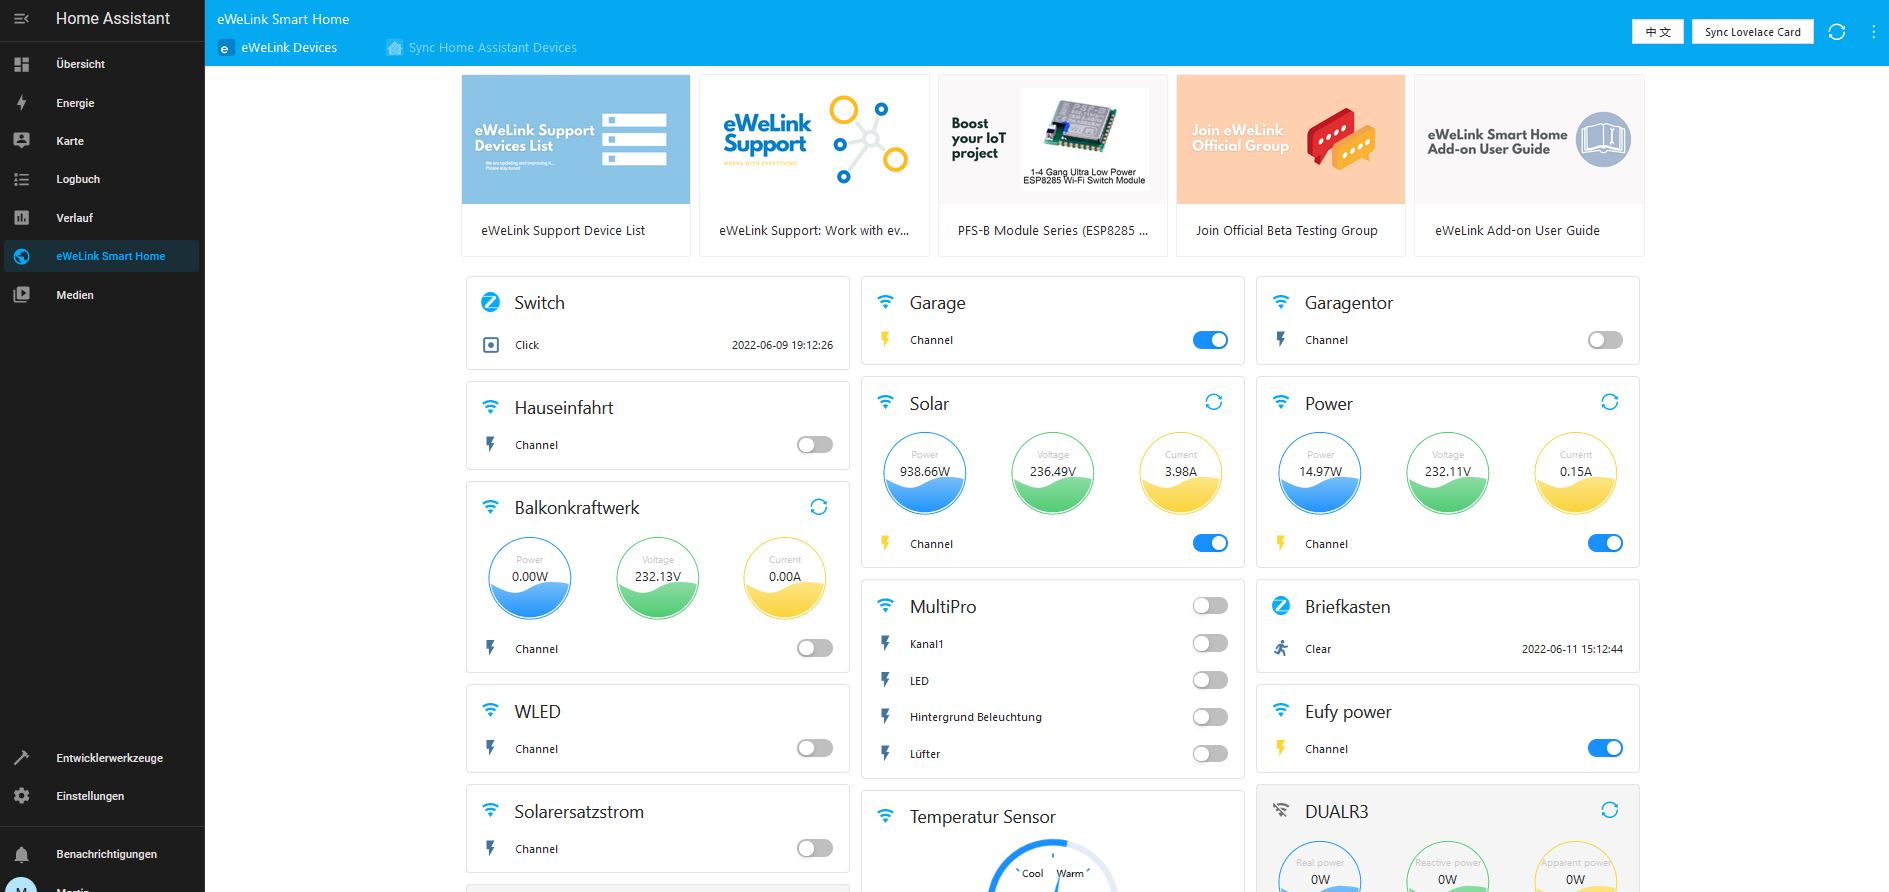Switch language with 中文 button

pos(1658,32)
